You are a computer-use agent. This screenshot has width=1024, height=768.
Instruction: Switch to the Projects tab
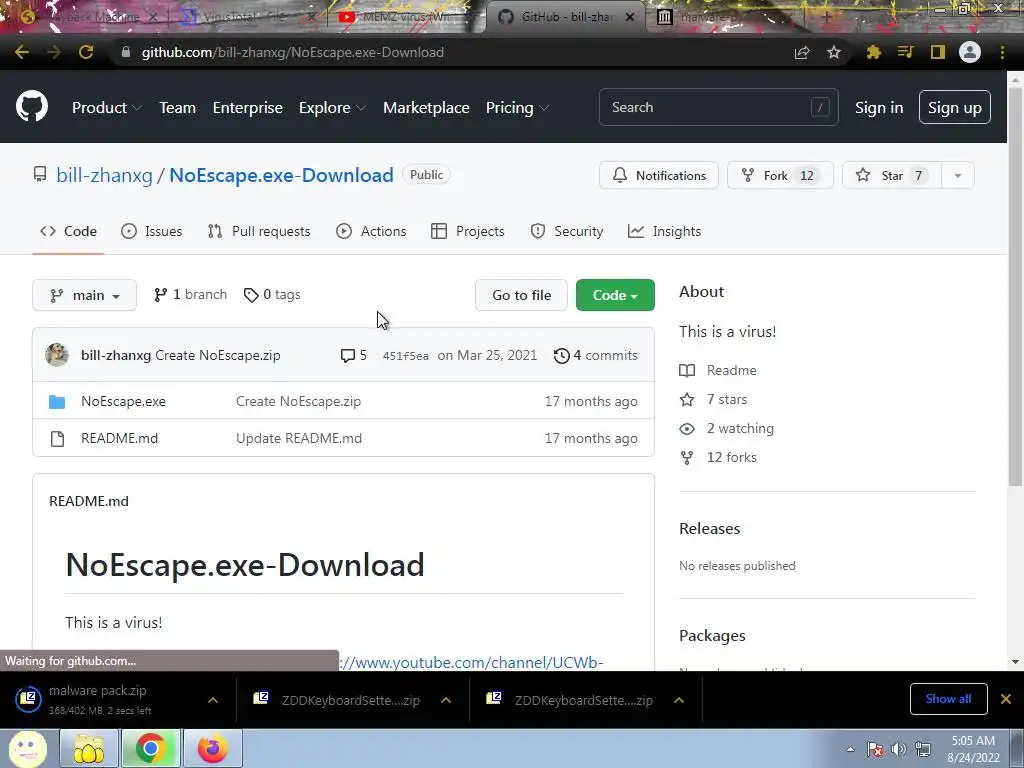point(468,231)
